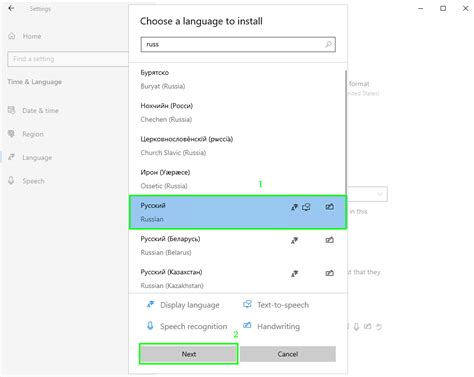Click text-to-speech icon in Russian row

(306, 207)
